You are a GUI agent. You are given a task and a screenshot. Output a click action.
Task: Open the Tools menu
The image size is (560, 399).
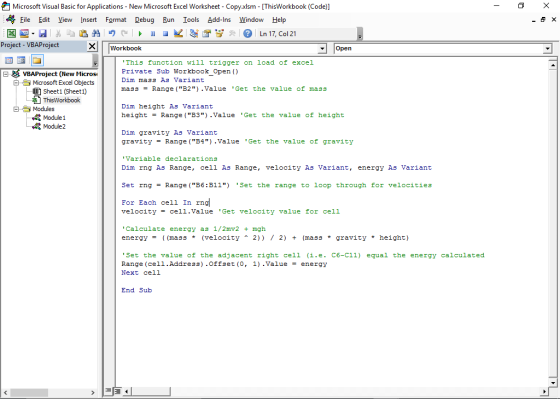click(x=191, y=20)
